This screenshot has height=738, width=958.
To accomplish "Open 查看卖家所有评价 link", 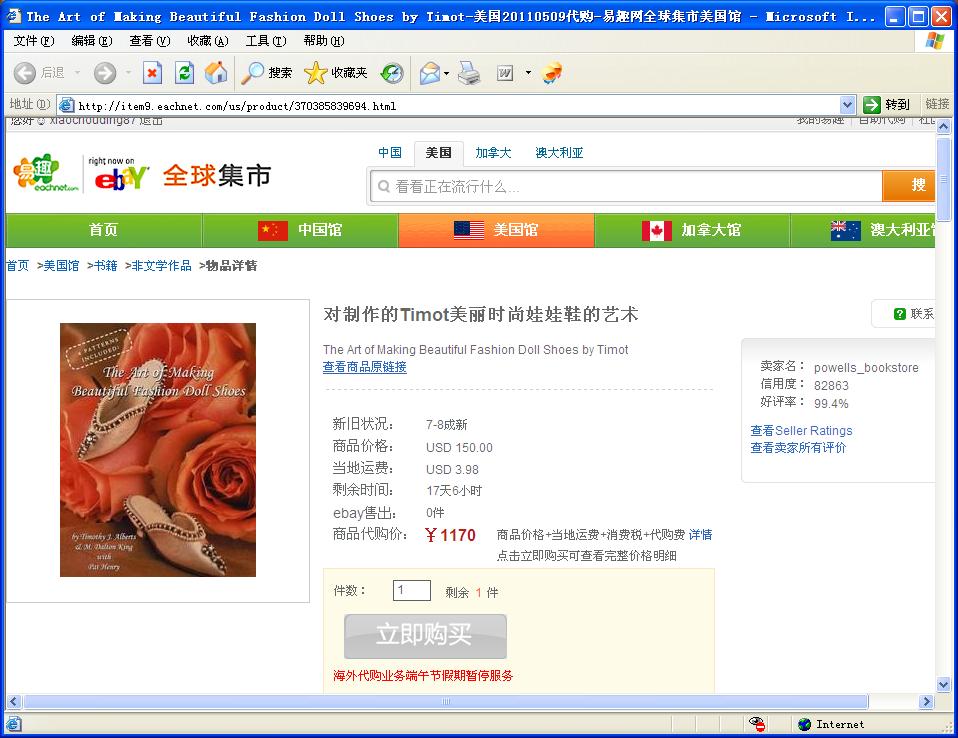I will tap(798, 448).
